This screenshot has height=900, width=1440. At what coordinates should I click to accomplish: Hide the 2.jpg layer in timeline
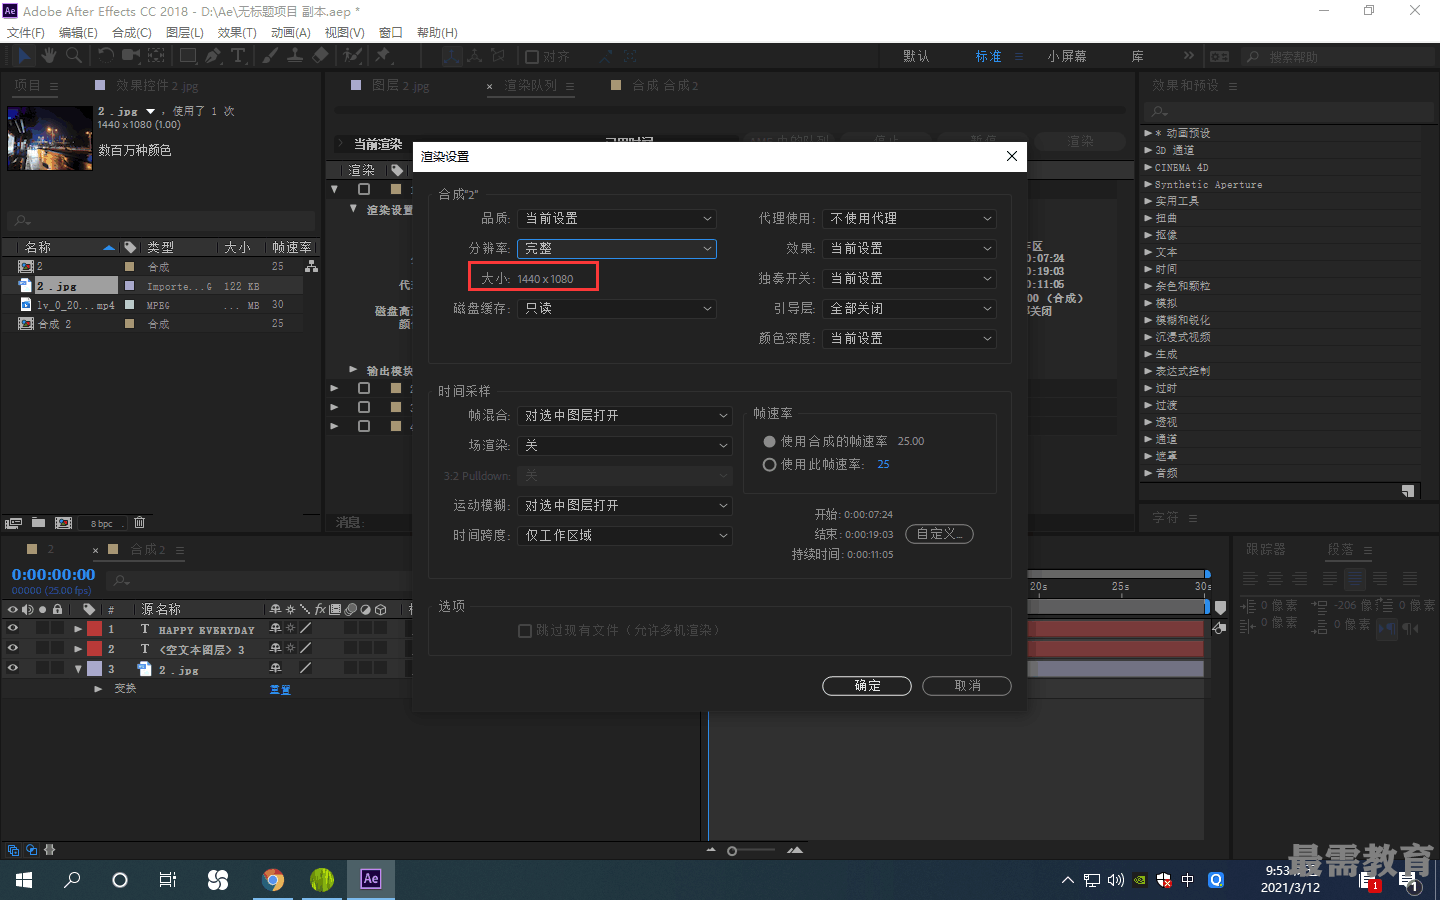coord(13,668)
